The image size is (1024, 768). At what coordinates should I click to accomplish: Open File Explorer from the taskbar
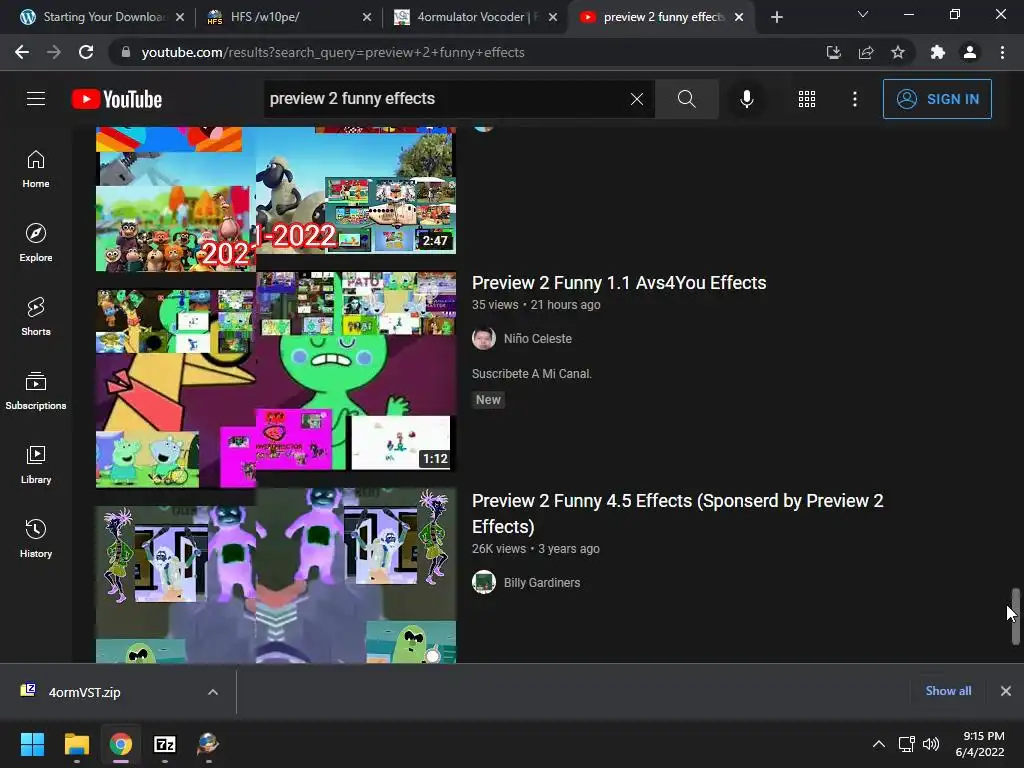(x=76, y=744)
